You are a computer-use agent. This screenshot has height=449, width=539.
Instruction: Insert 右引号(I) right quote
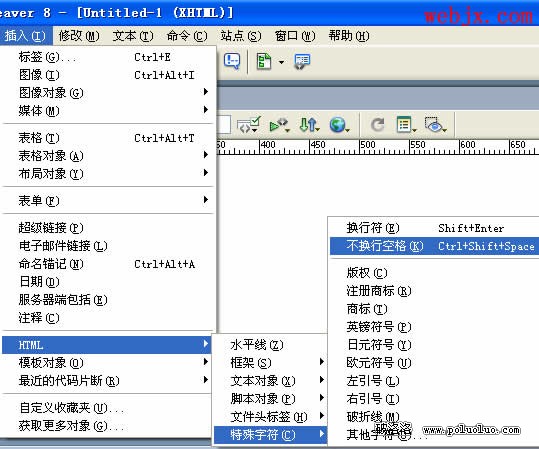click(x=434, y=399)
